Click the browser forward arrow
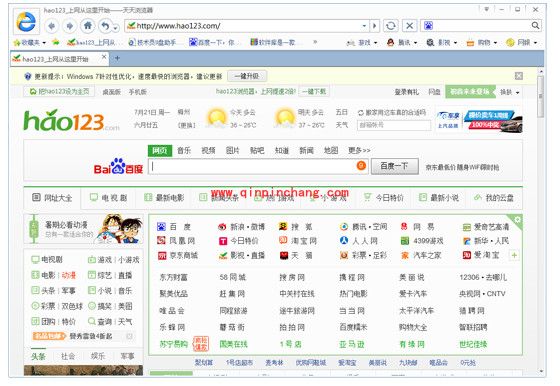Image resolution: width=560 pixels, height=386 pixels. coord(70,26)
